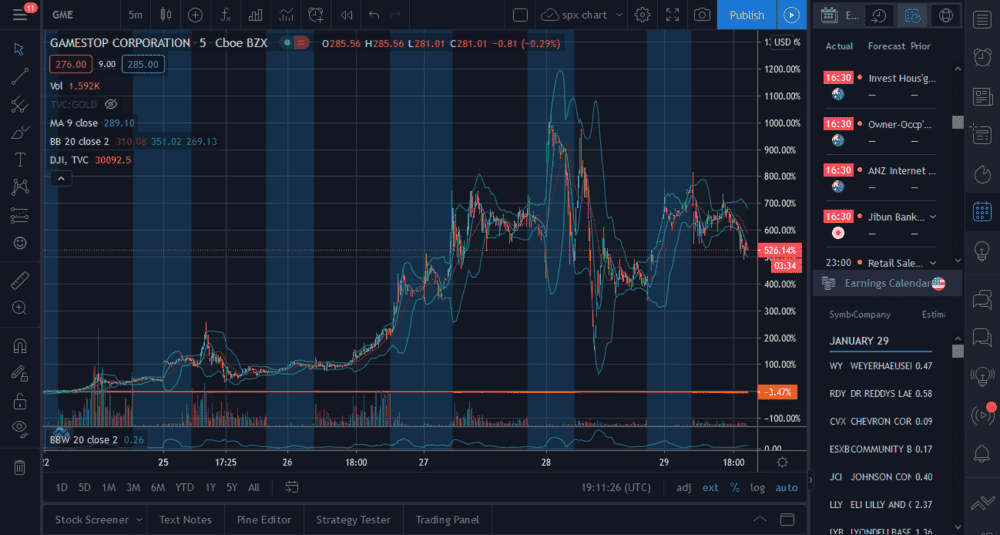Show the hidden TVC:GOLD series

(111, 104)
